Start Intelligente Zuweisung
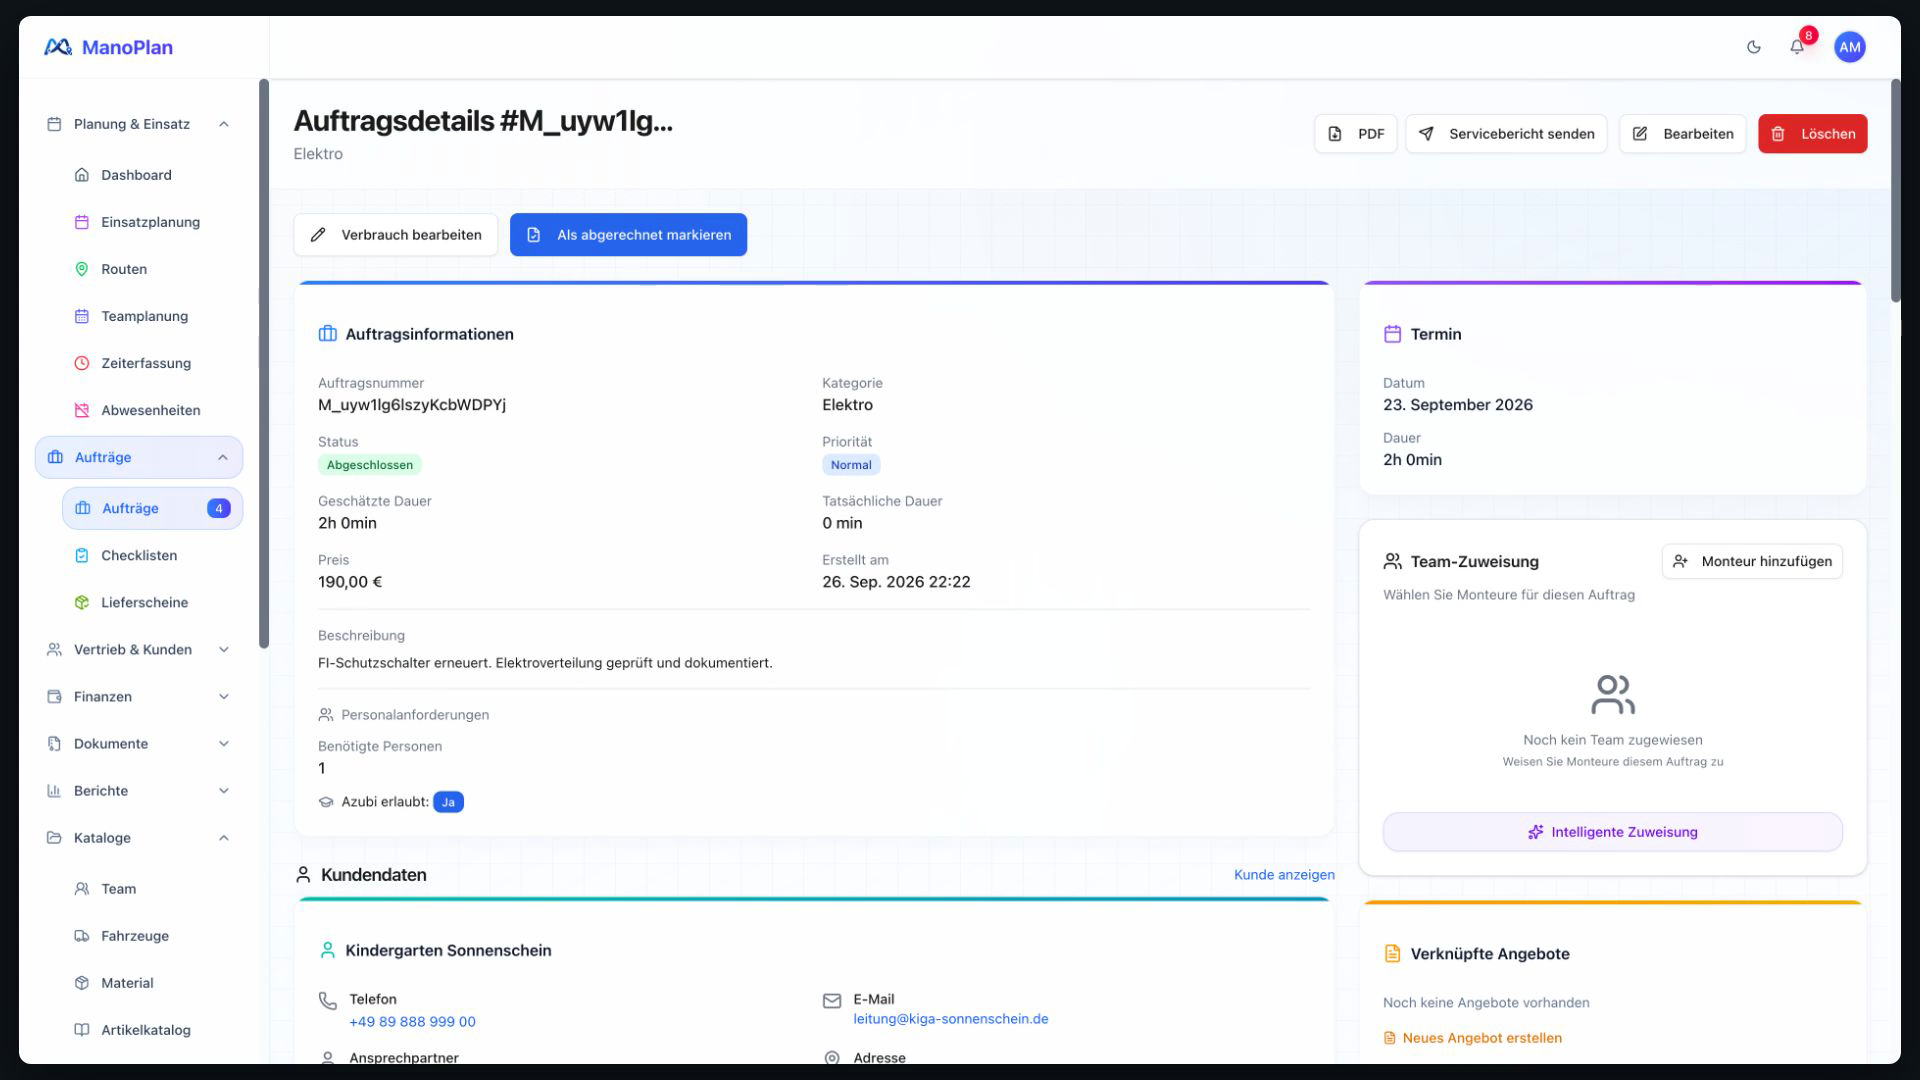The image size is (1920, 1080). point(1612,832)
